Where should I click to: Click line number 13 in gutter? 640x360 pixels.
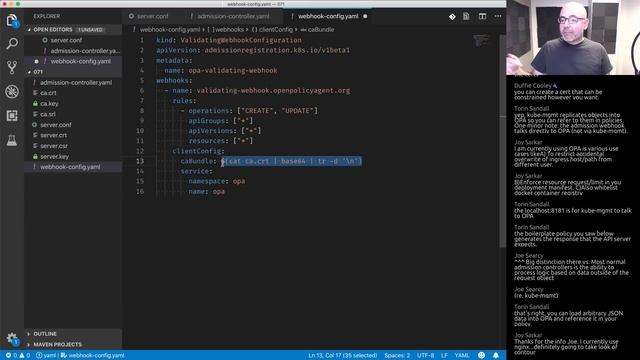pyautogui.click(x=140, y=161)
